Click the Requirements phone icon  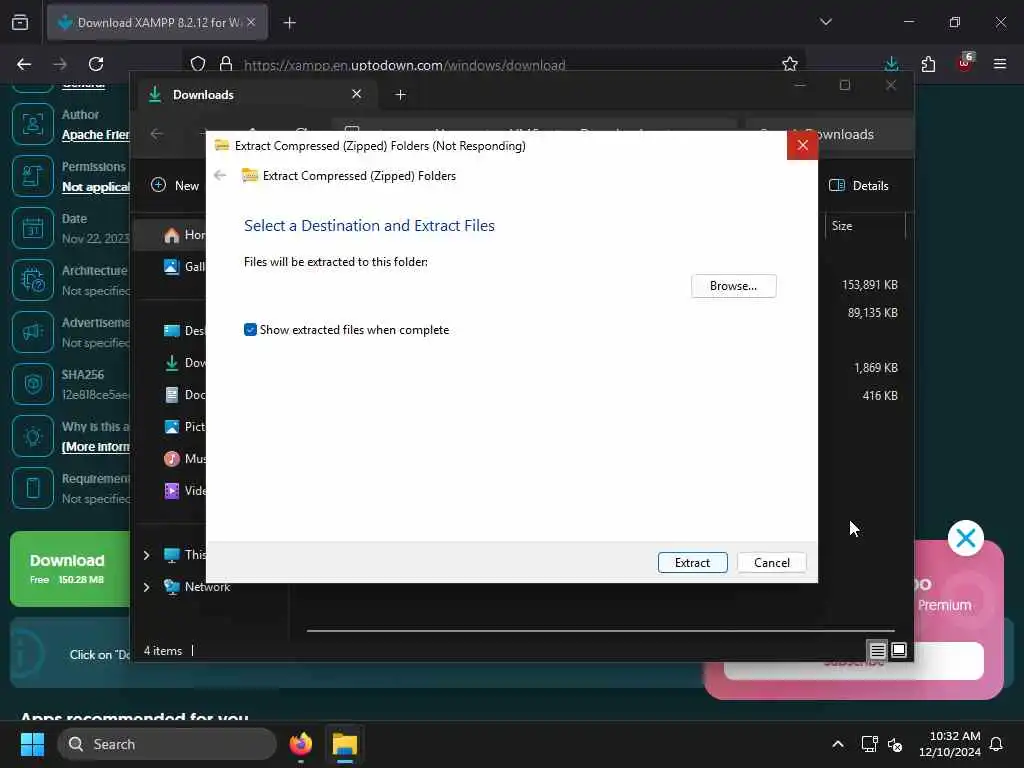(x=33, y=488)
